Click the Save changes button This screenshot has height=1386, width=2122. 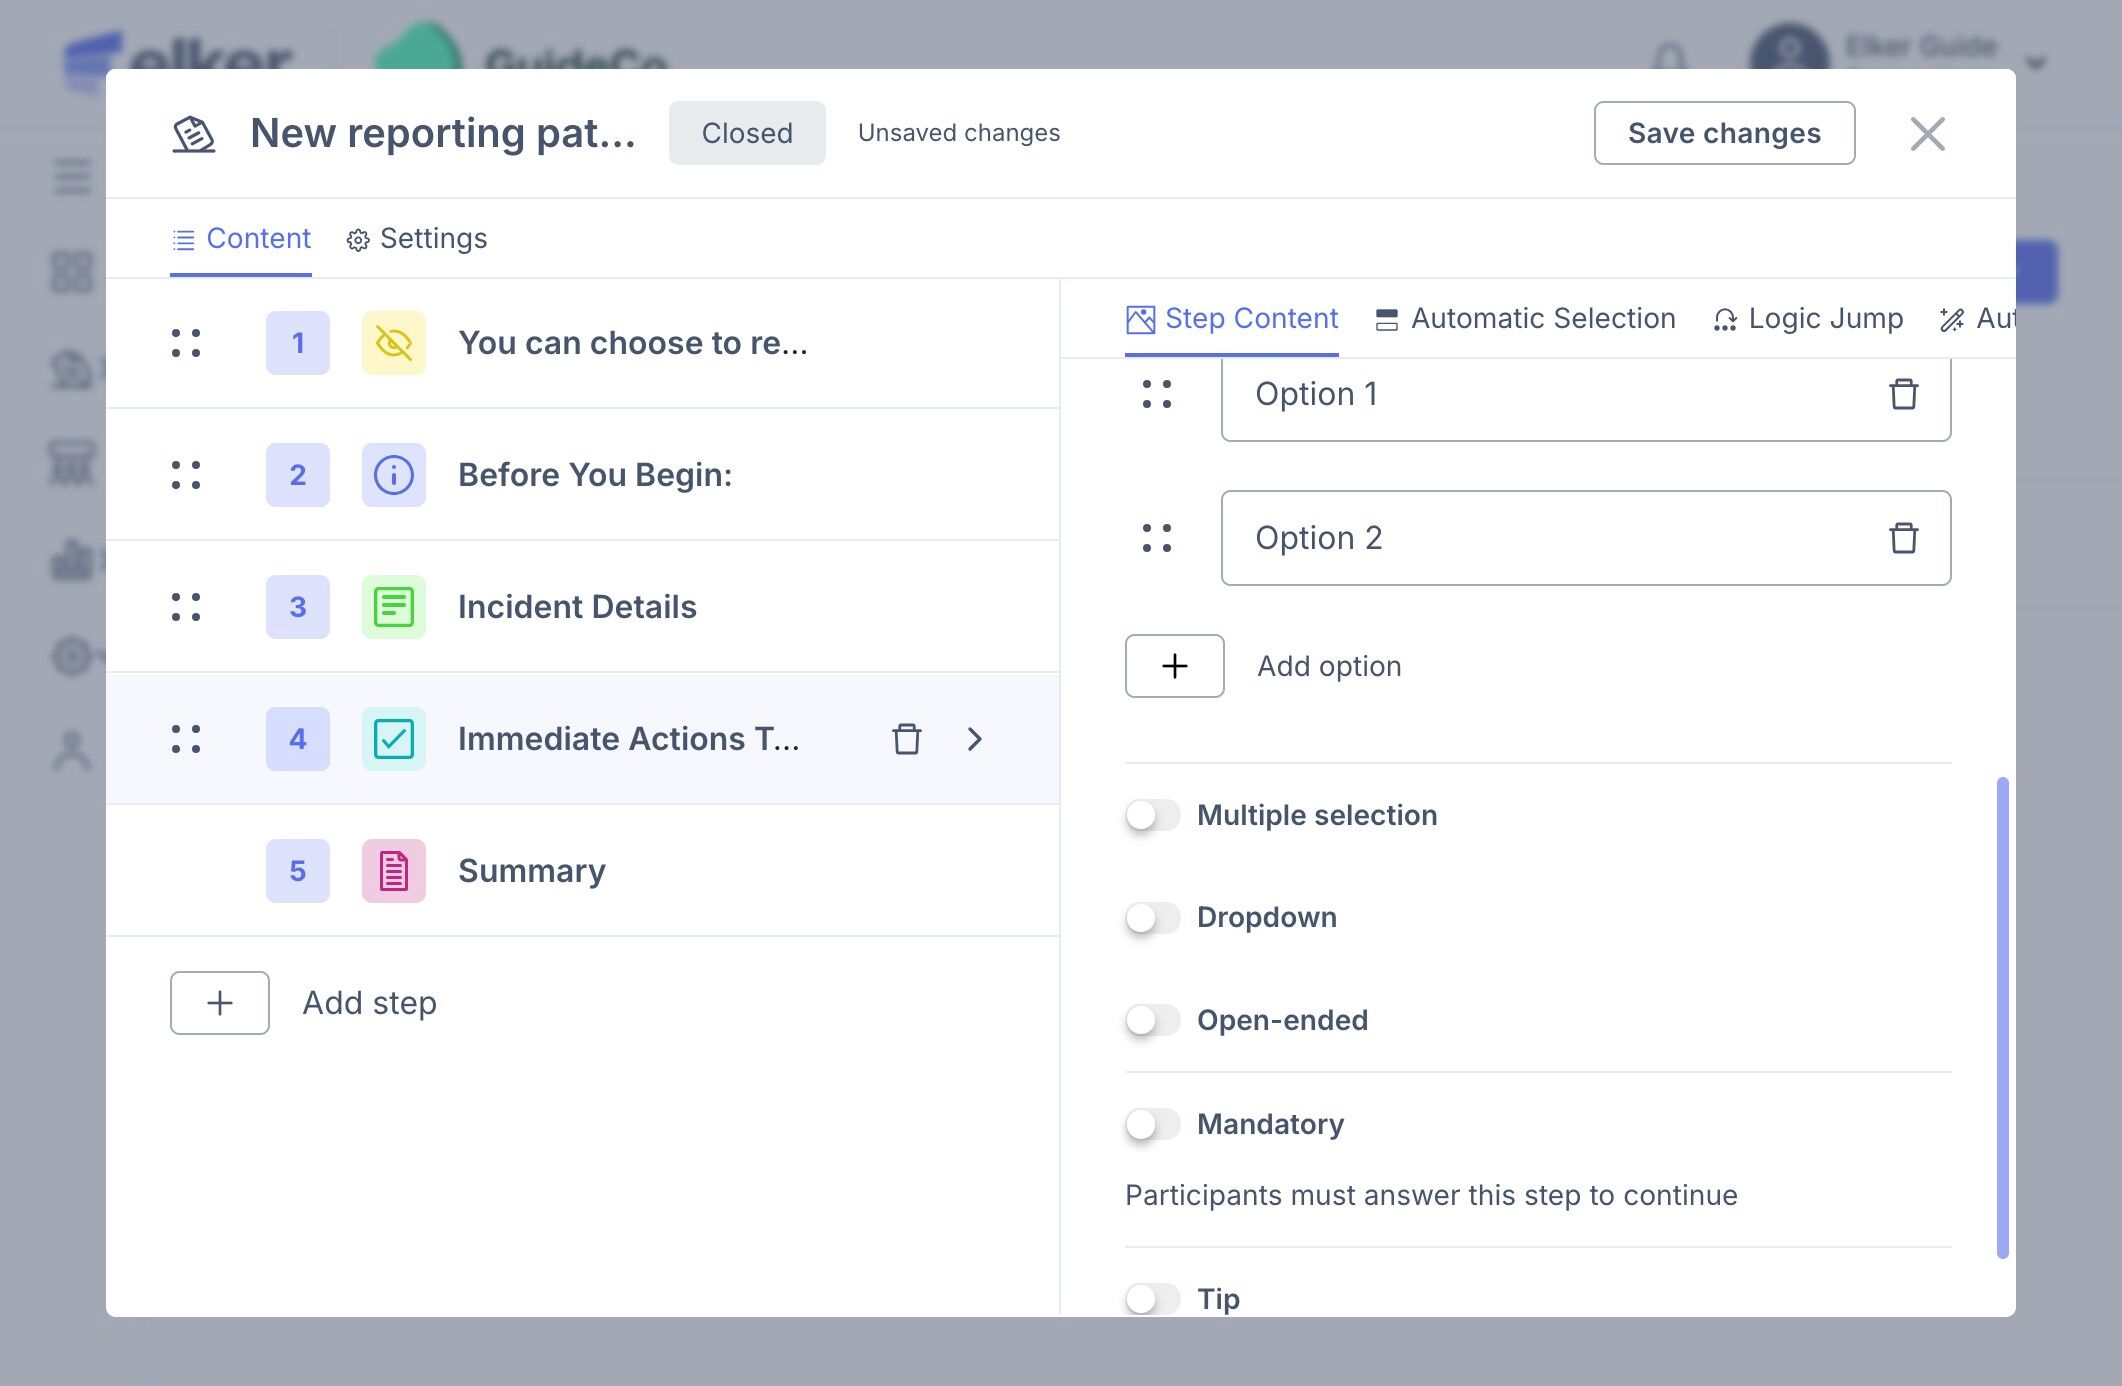(1724, 133)
